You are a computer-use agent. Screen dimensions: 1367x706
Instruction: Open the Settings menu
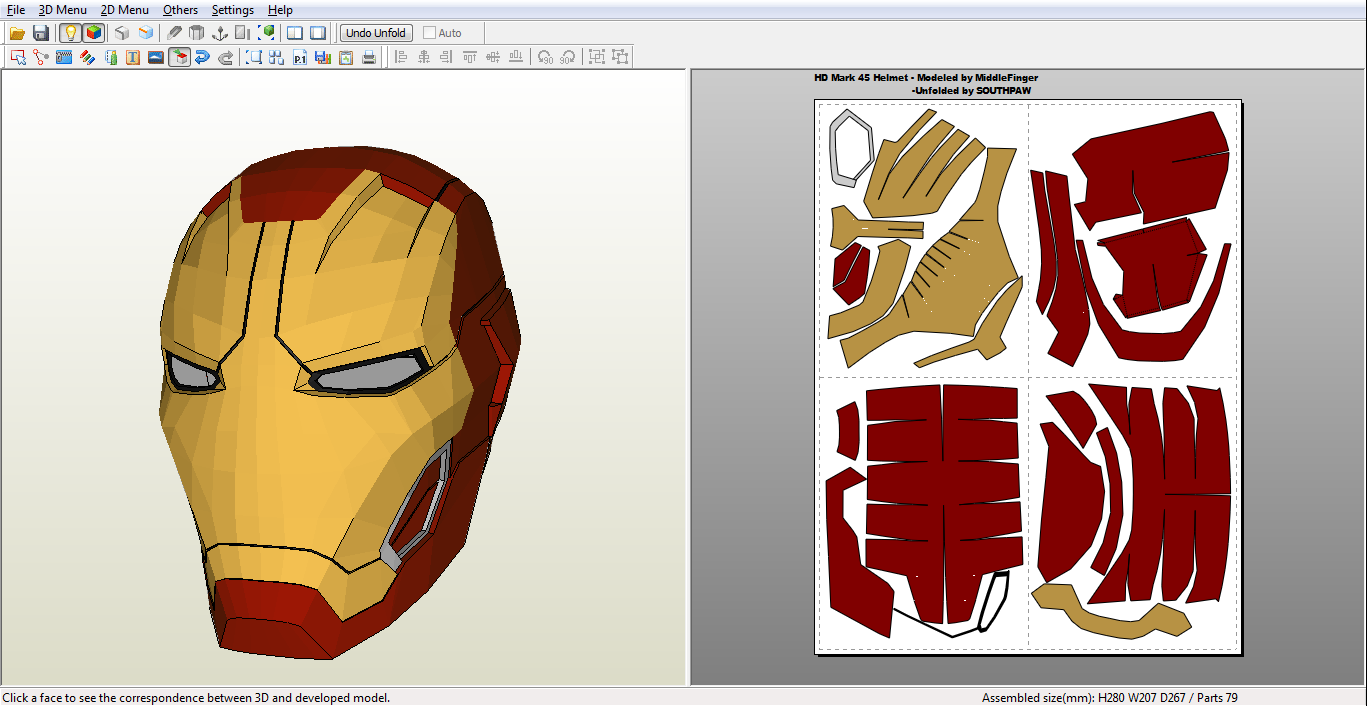[x=233, y=10]
